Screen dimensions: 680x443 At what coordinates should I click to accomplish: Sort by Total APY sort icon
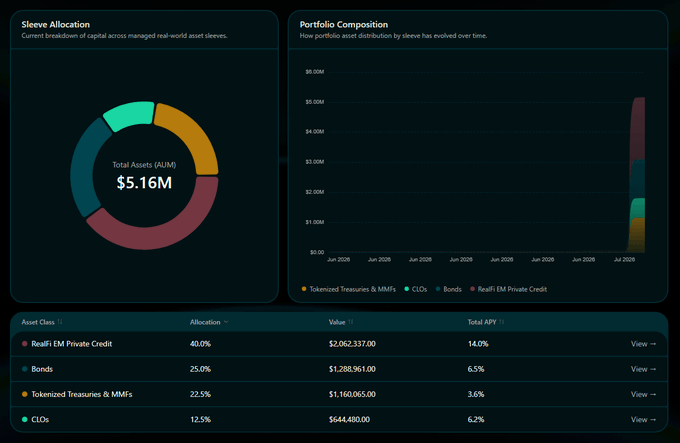tap(501, 322)
